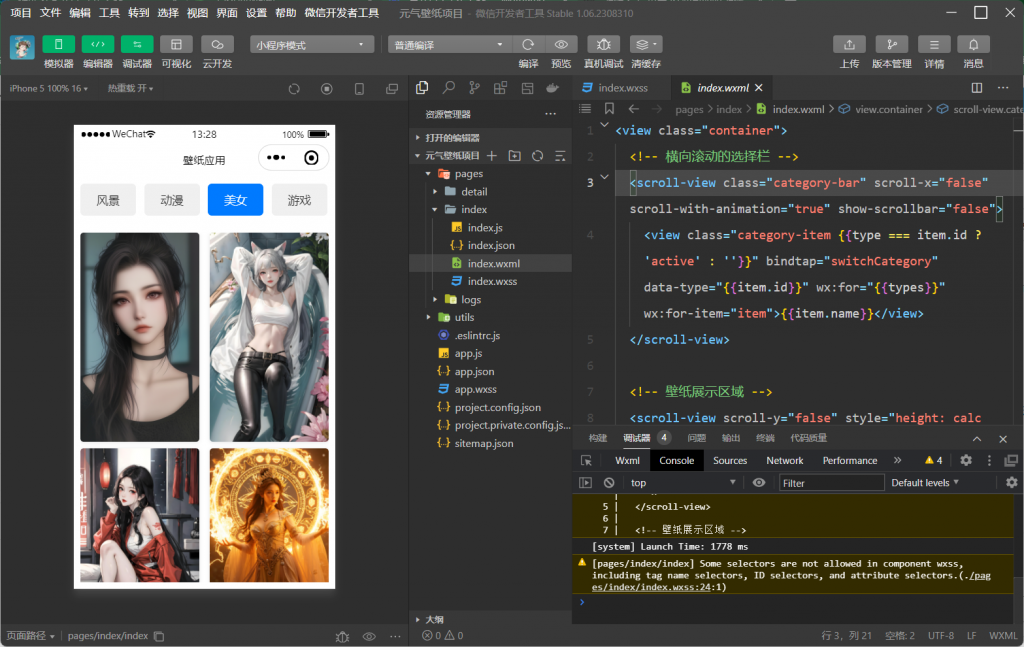Viewport: 1024px width, 647px height.
Task: Open 版本管理 version control icon
Action: [891, 45]
